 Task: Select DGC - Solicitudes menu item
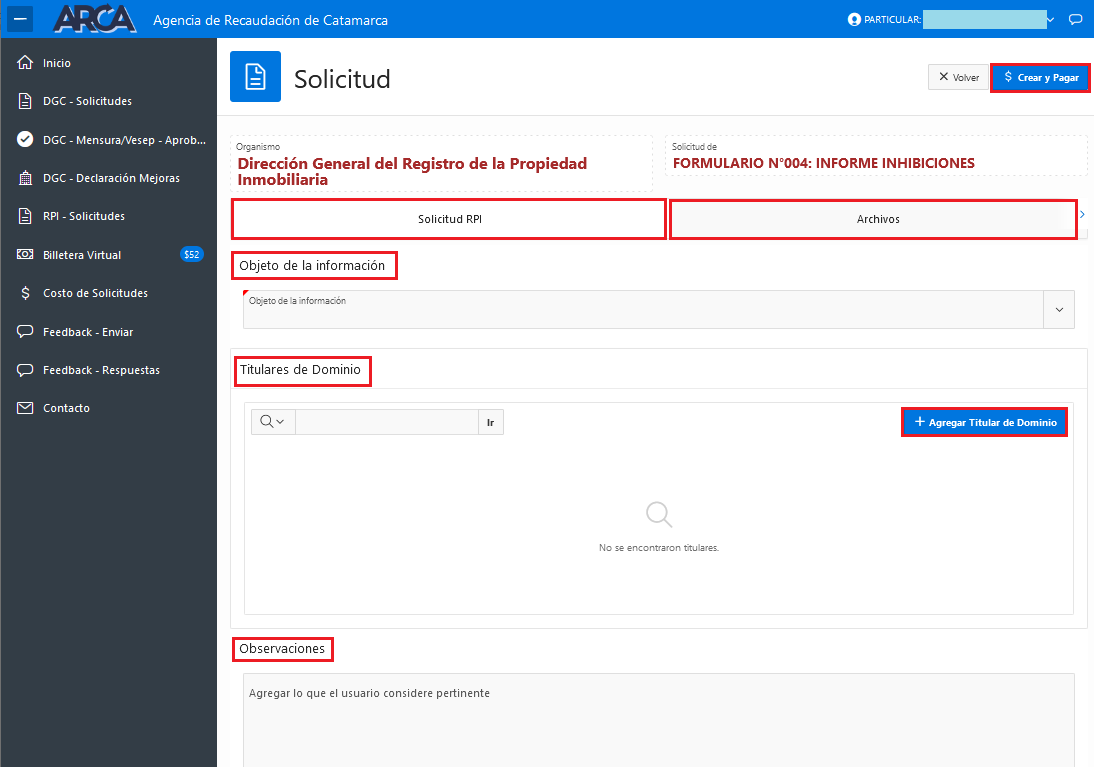pos(87,101)
